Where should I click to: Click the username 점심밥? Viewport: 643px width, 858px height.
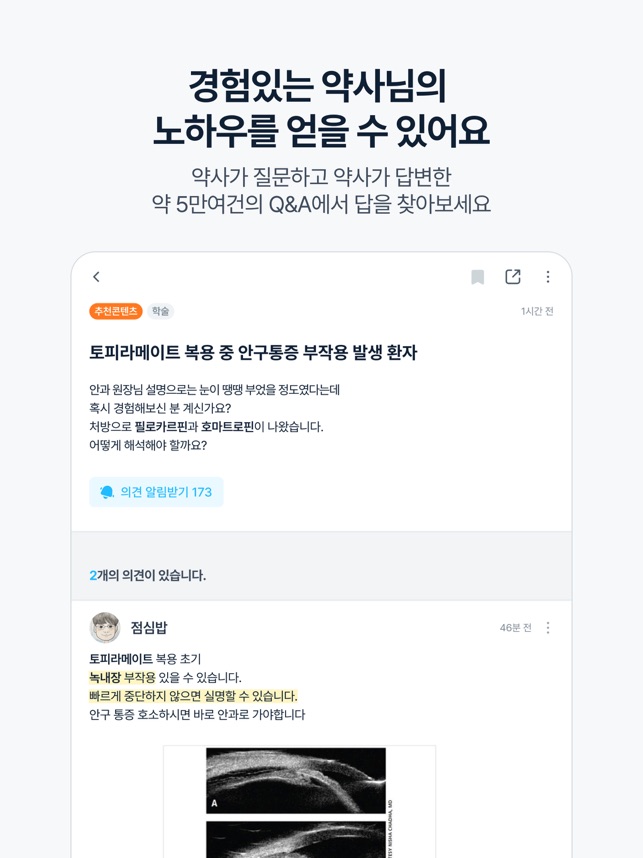click(149, 628)
